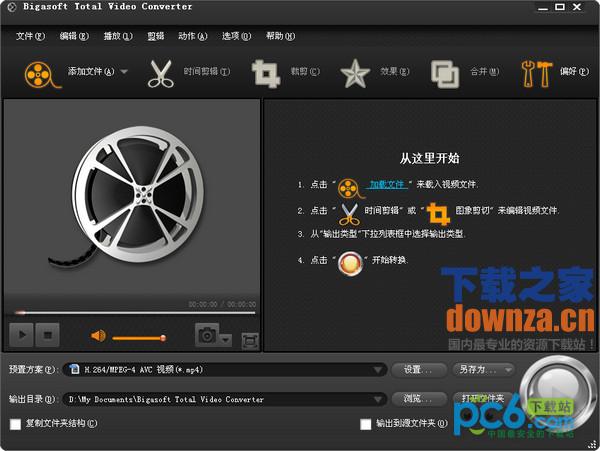Play the preview video
The image size is (600, 451).
[22, 335]
